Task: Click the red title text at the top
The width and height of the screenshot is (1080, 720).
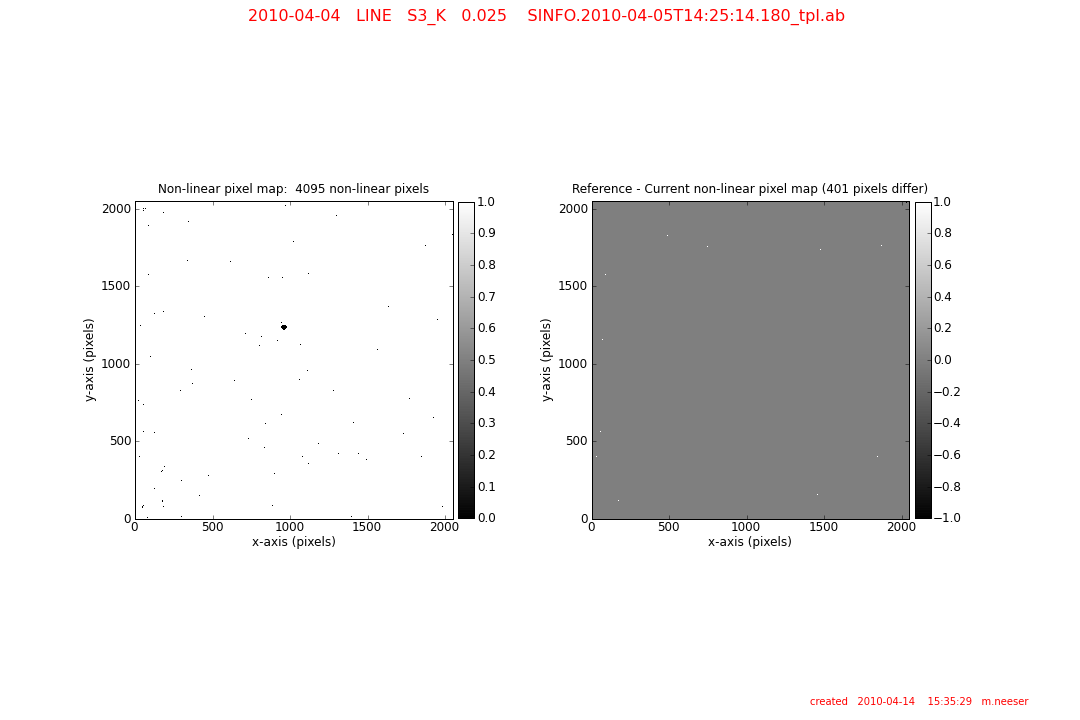Action: 546,16
